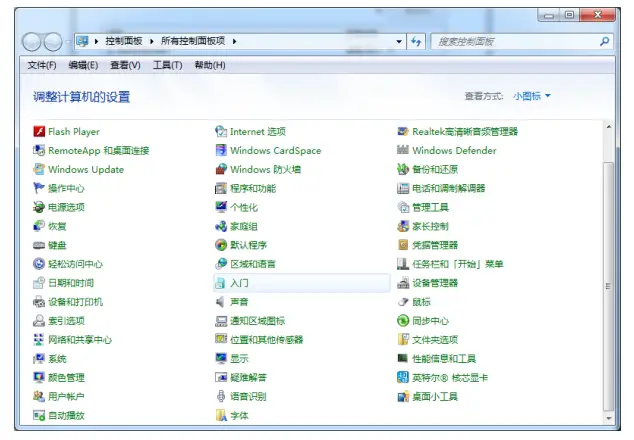Open the 通知区域图标 link
The height and width of the screenshot is (440, 634).
point(258,321)
